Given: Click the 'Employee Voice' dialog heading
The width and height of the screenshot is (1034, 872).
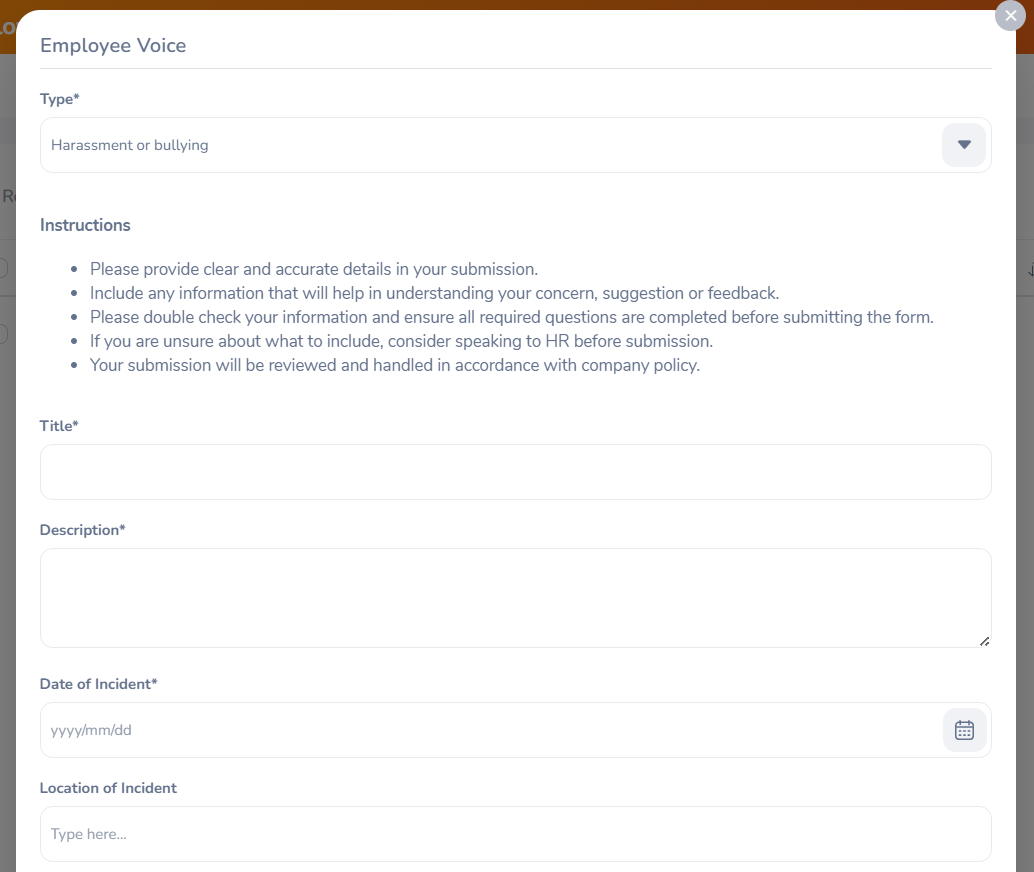Looking at the screenshot, I should (x=113, y=45).
